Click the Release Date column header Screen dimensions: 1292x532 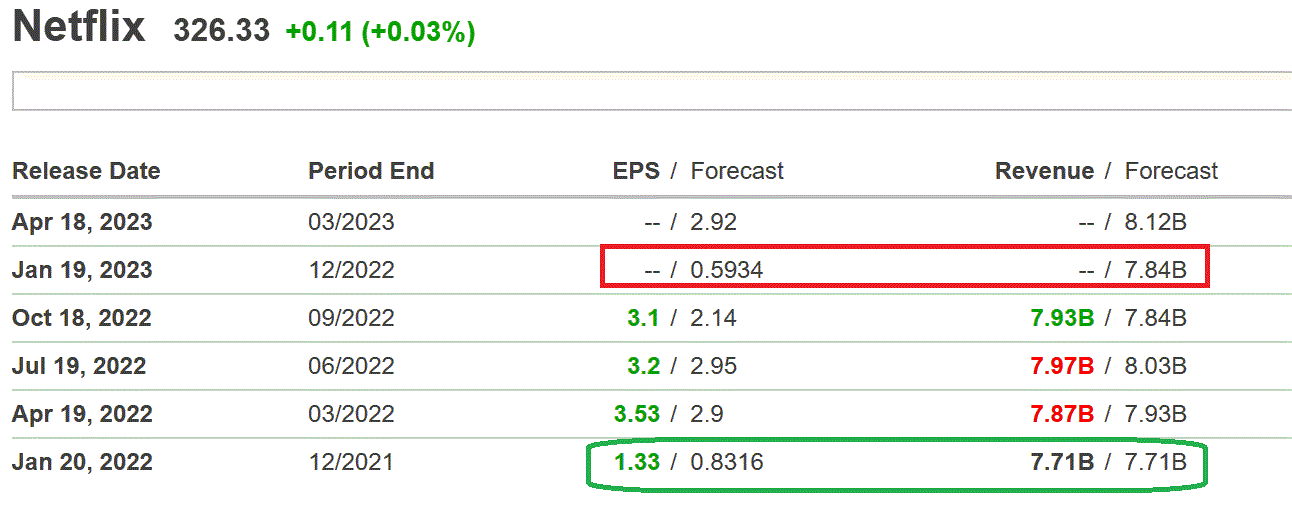86,171
